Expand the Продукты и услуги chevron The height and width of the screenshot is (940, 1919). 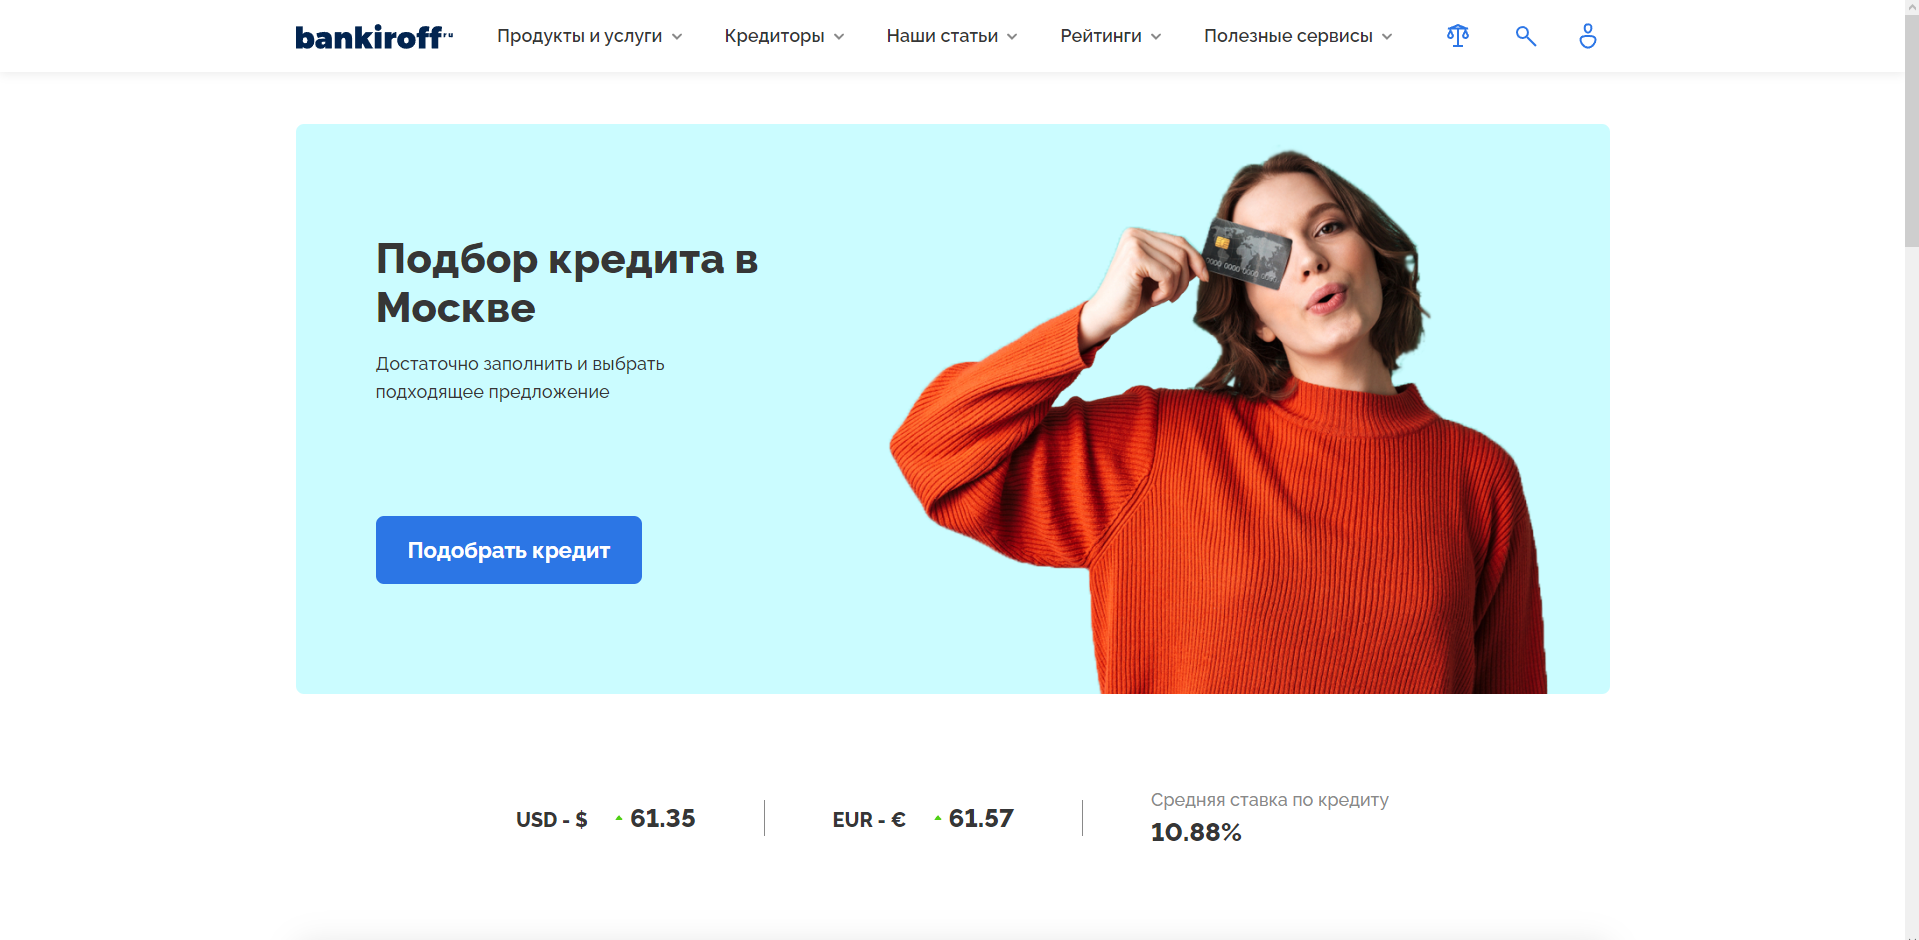pyautogui.click(x=677, y=37)
